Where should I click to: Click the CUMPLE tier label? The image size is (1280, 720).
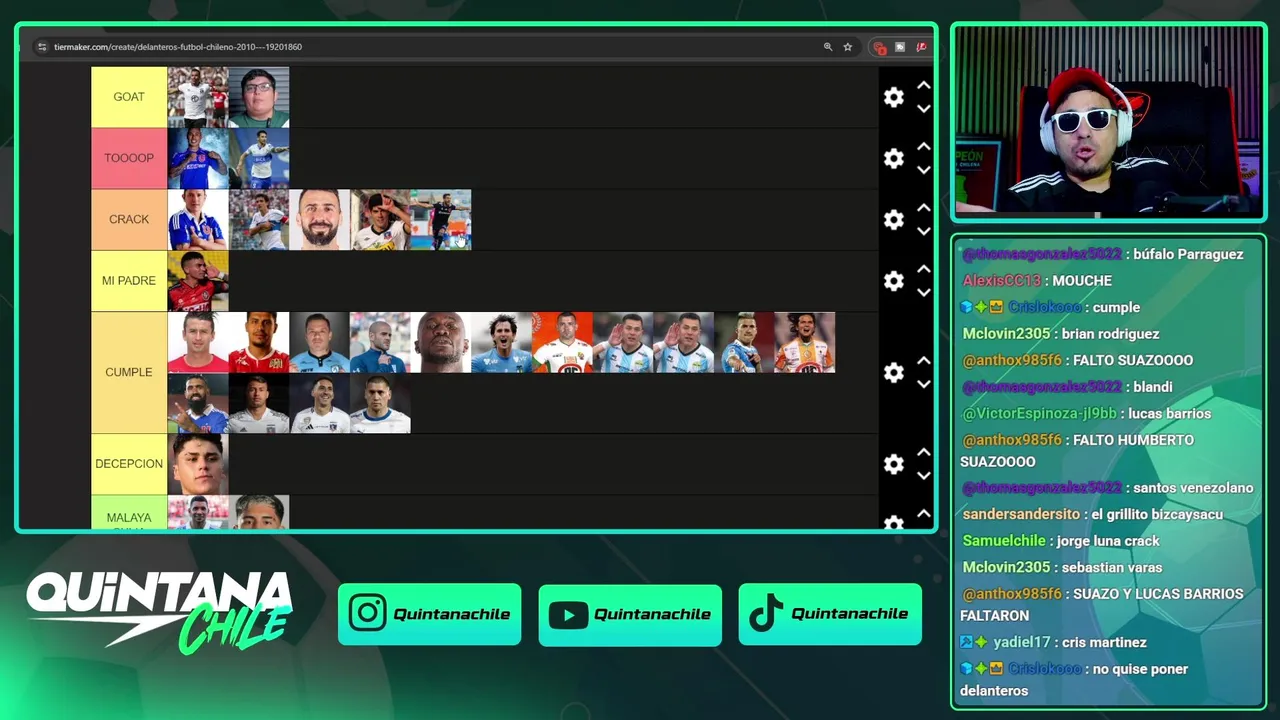(x=129, y=372)
